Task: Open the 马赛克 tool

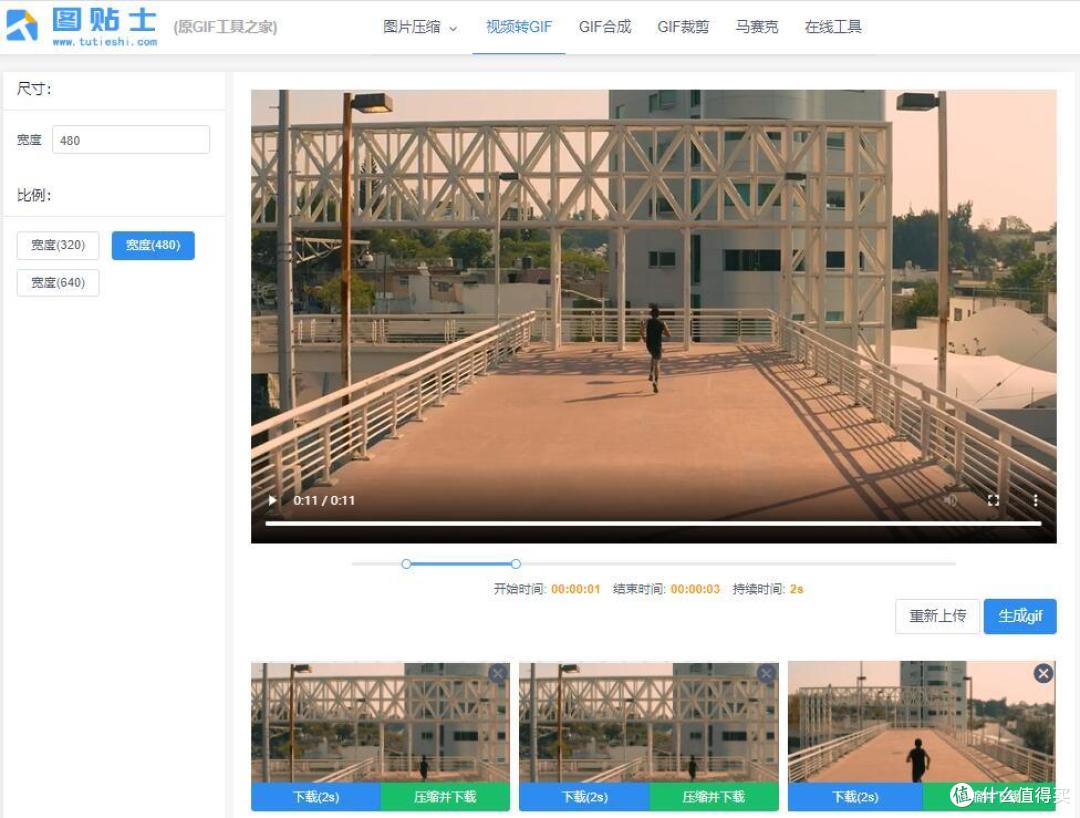Action: point(757,27)
